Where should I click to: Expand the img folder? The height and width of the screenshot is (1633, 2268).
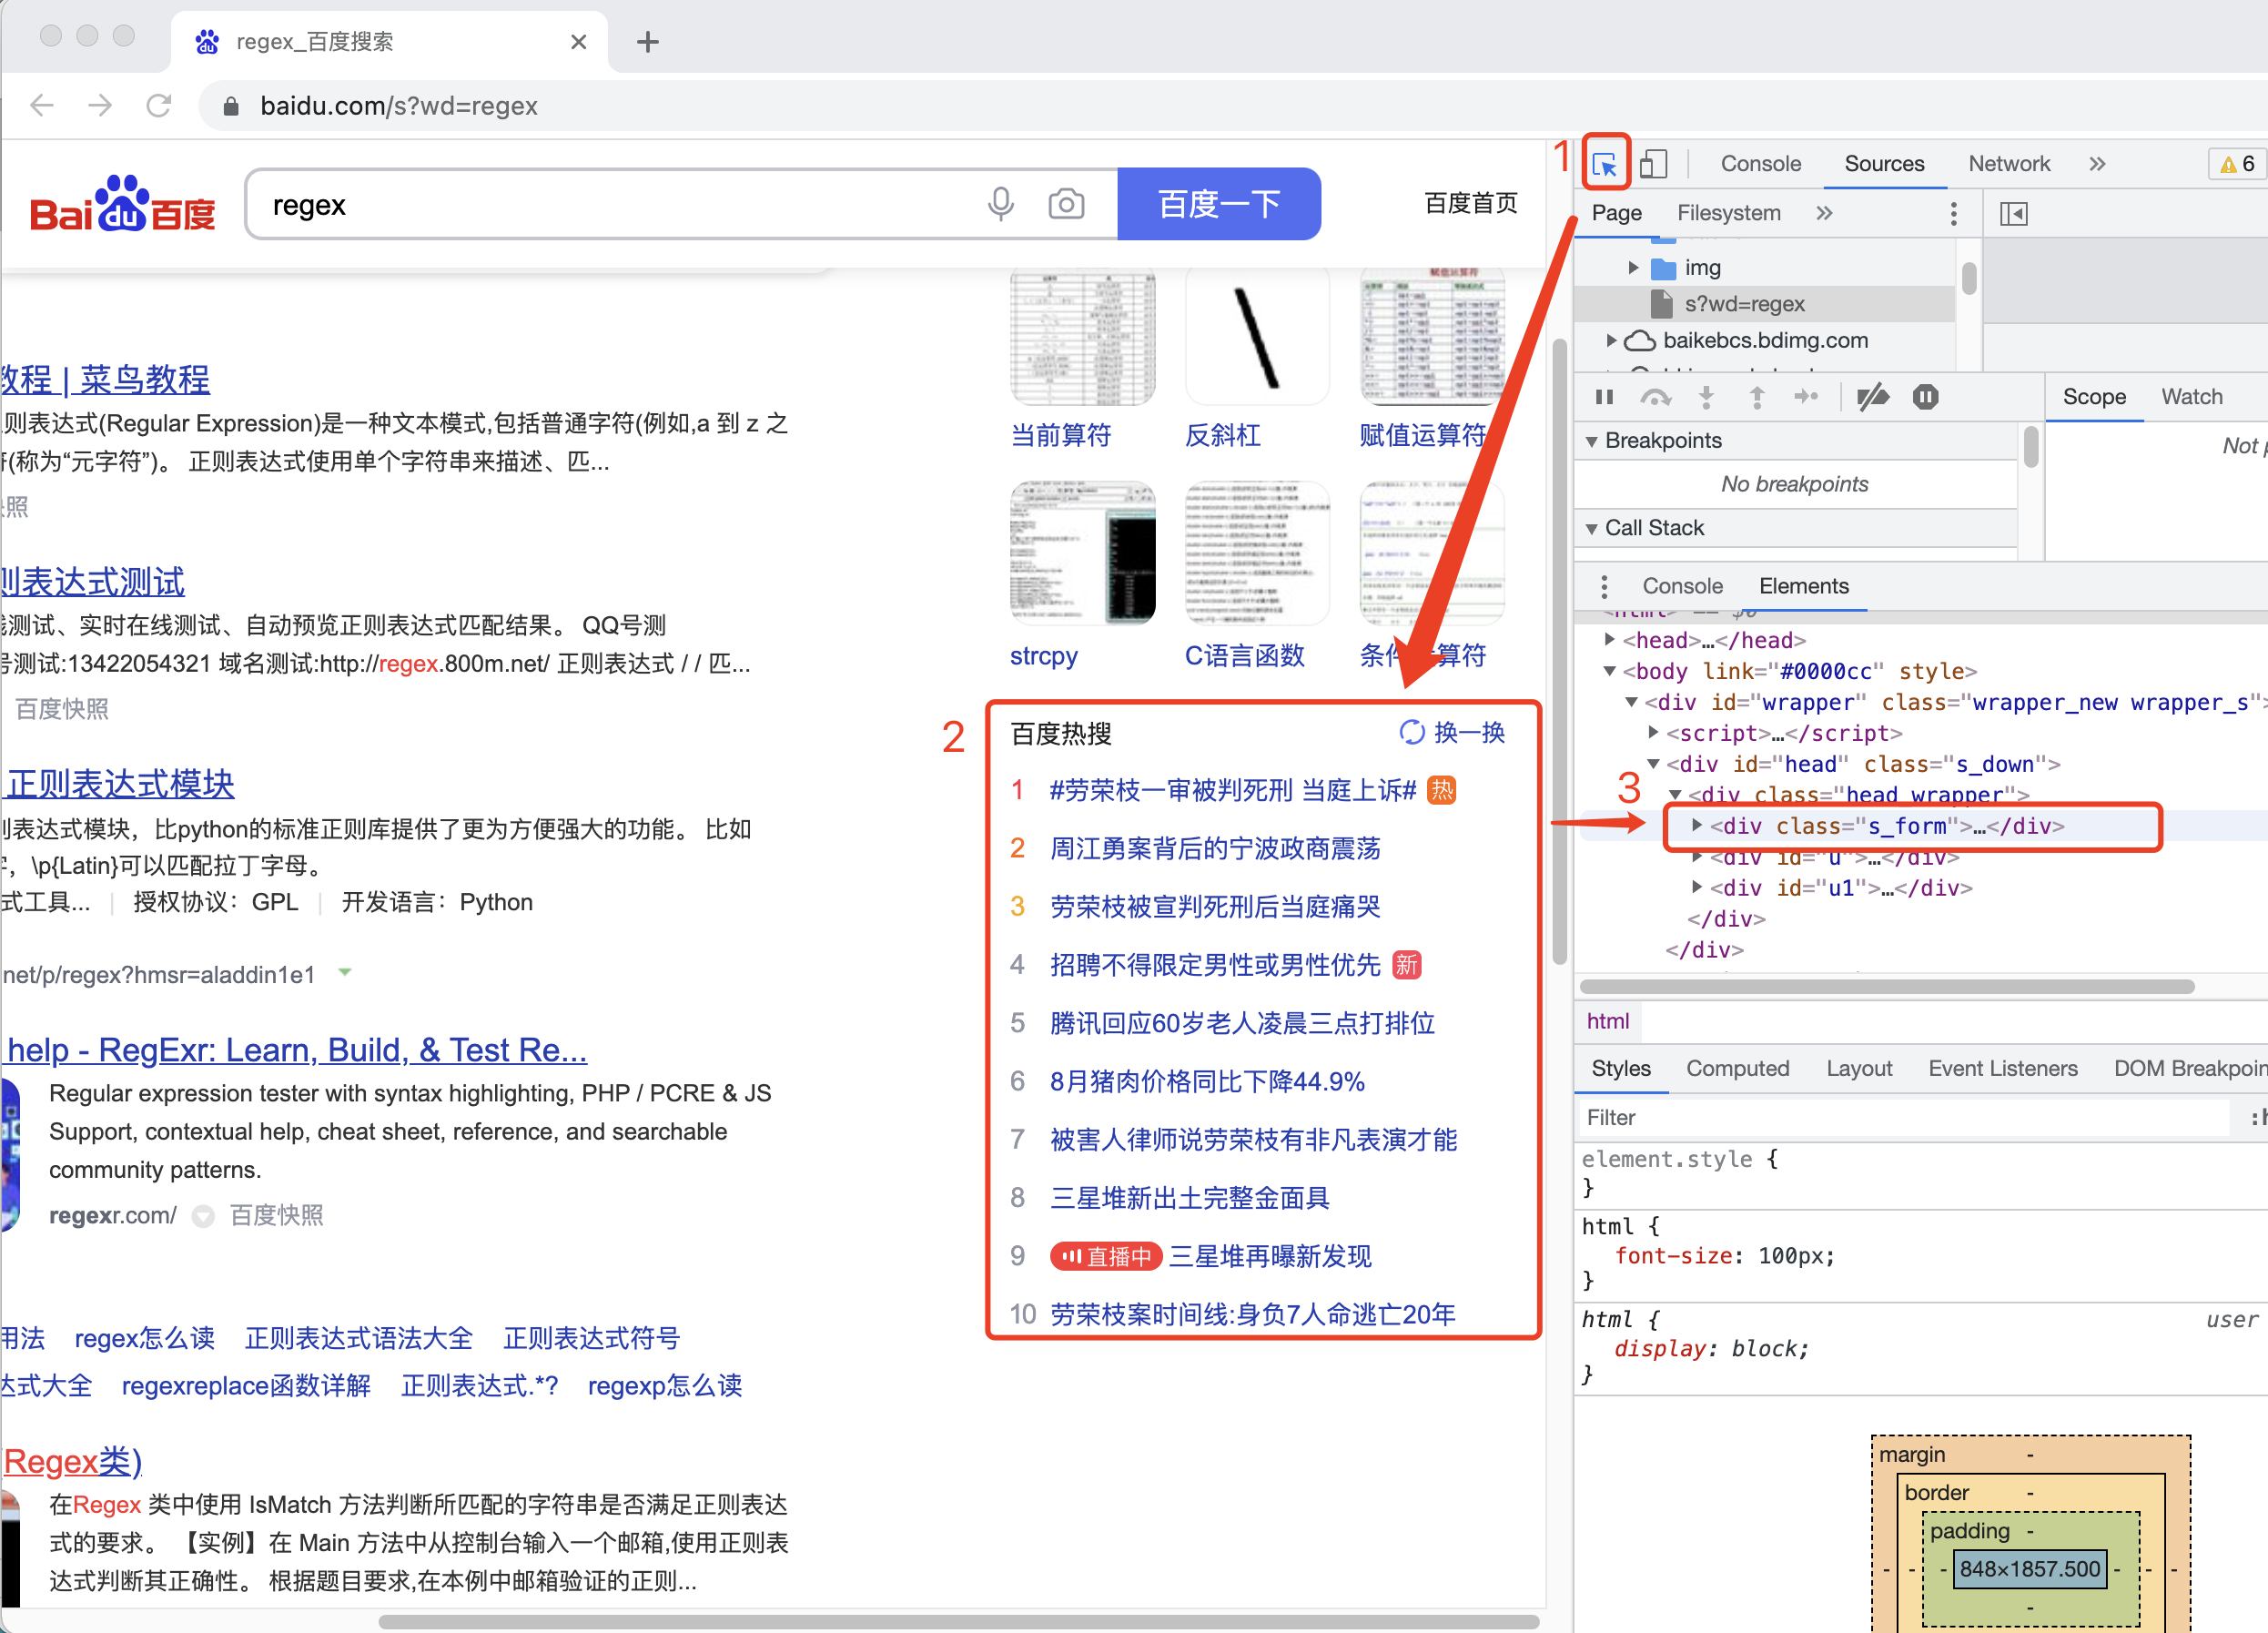point(1633,268)
